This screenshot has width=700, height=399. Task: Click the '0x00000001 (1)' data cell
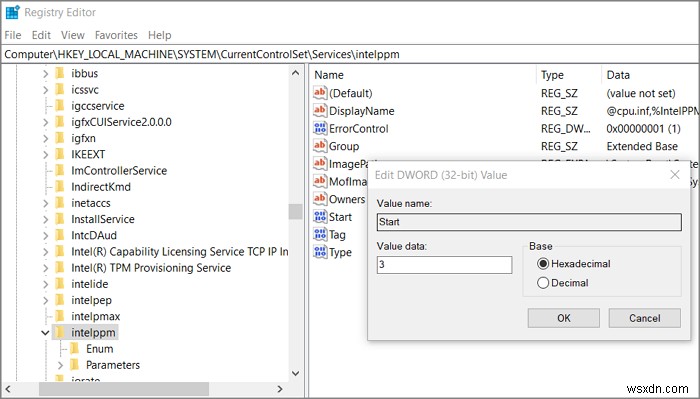643,129
